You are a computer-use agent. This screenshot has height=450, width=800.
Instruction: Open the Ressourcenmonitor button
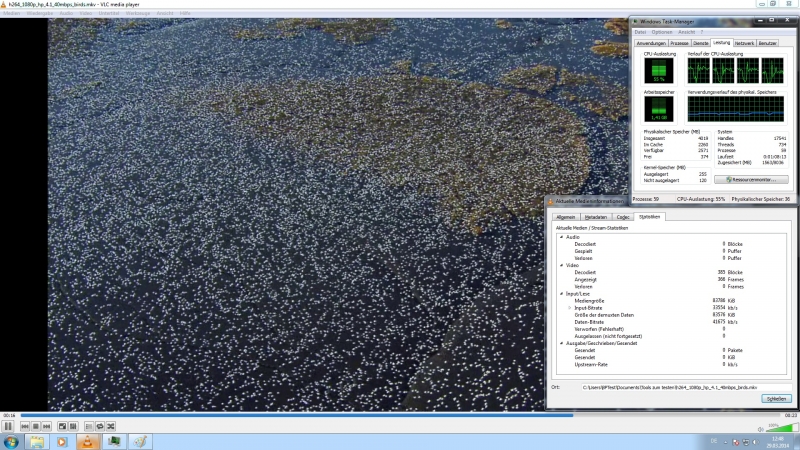coord(751,180)
